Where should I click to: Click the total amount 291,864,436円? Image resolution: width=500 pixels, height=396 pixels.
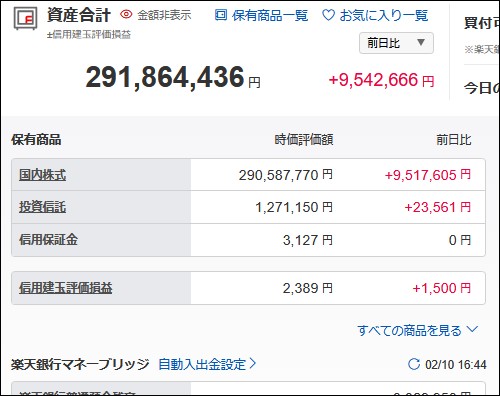173,77
